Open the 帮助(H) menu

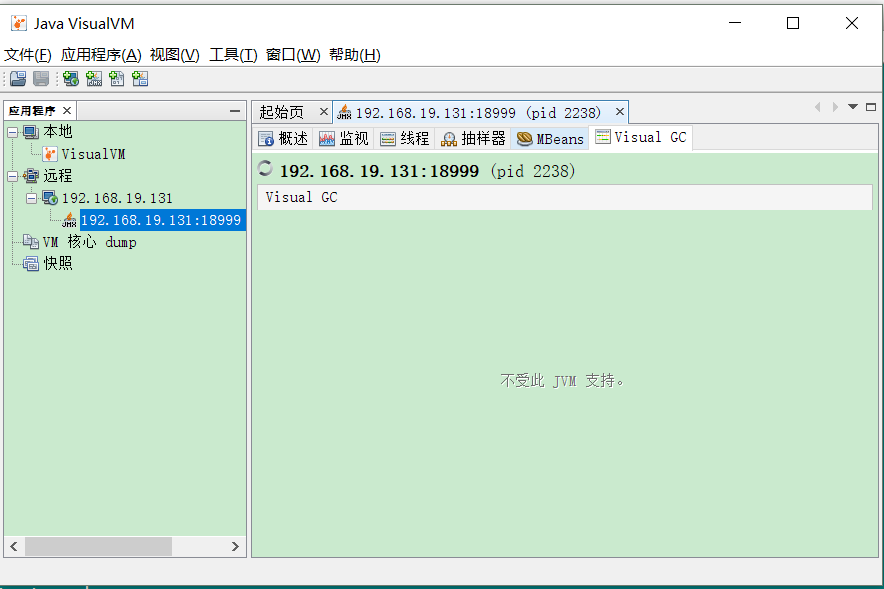(x=355, y=55)
